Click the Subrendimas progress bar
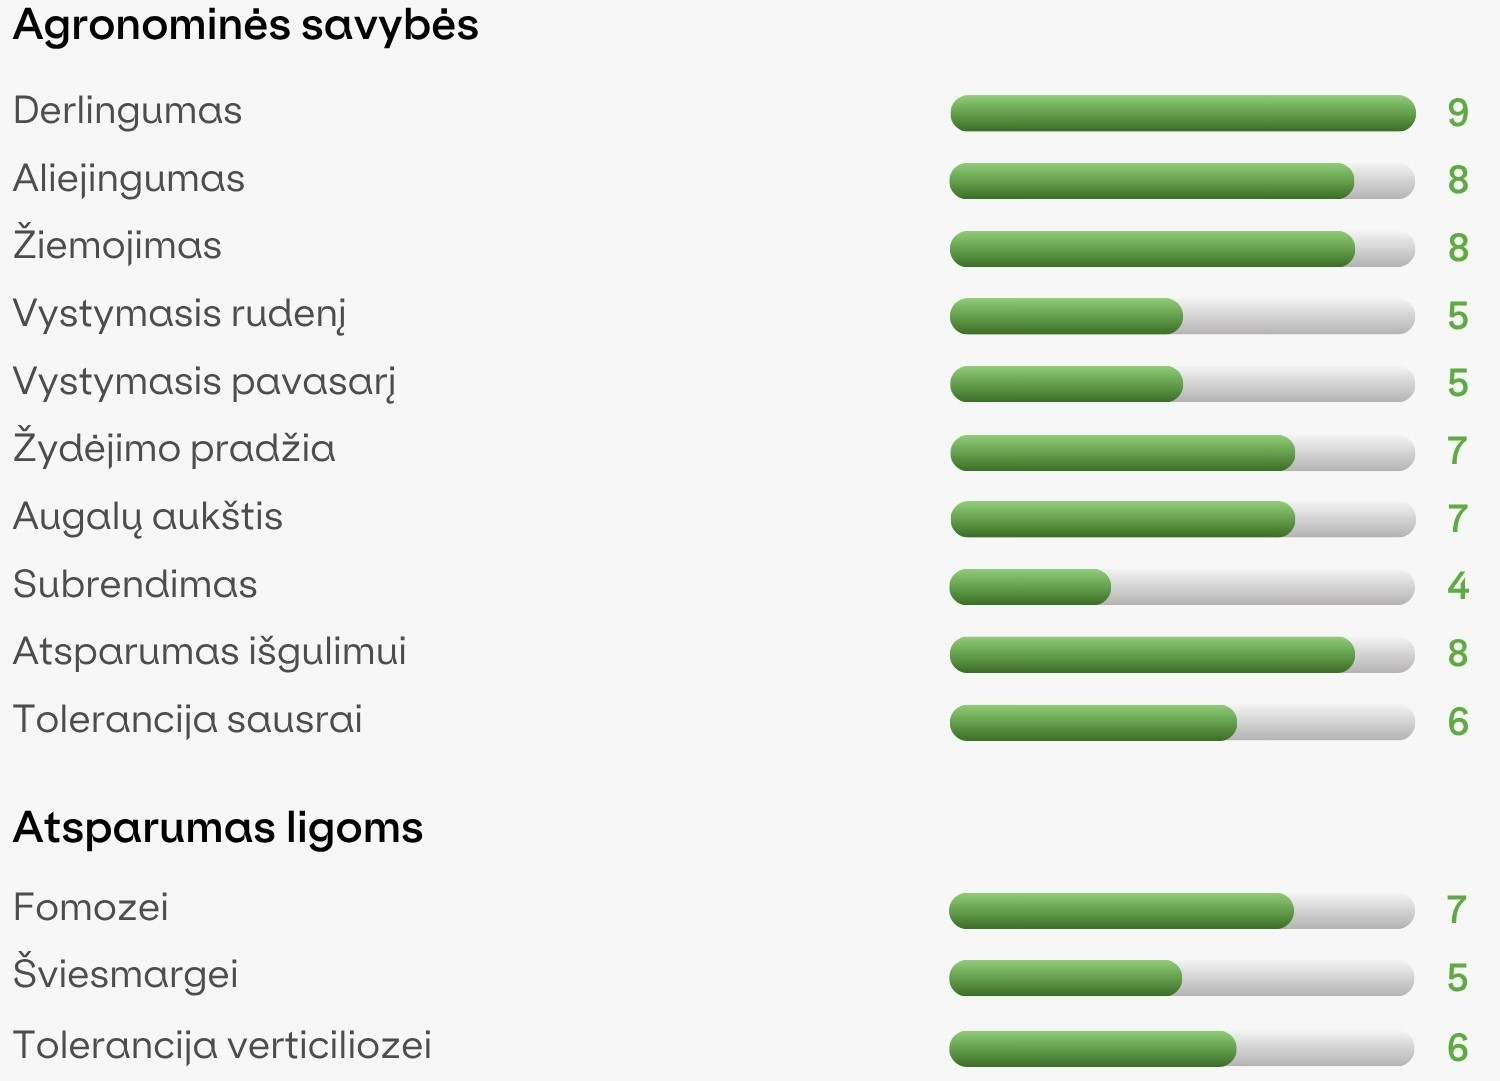 click(x=1182, y=587)
